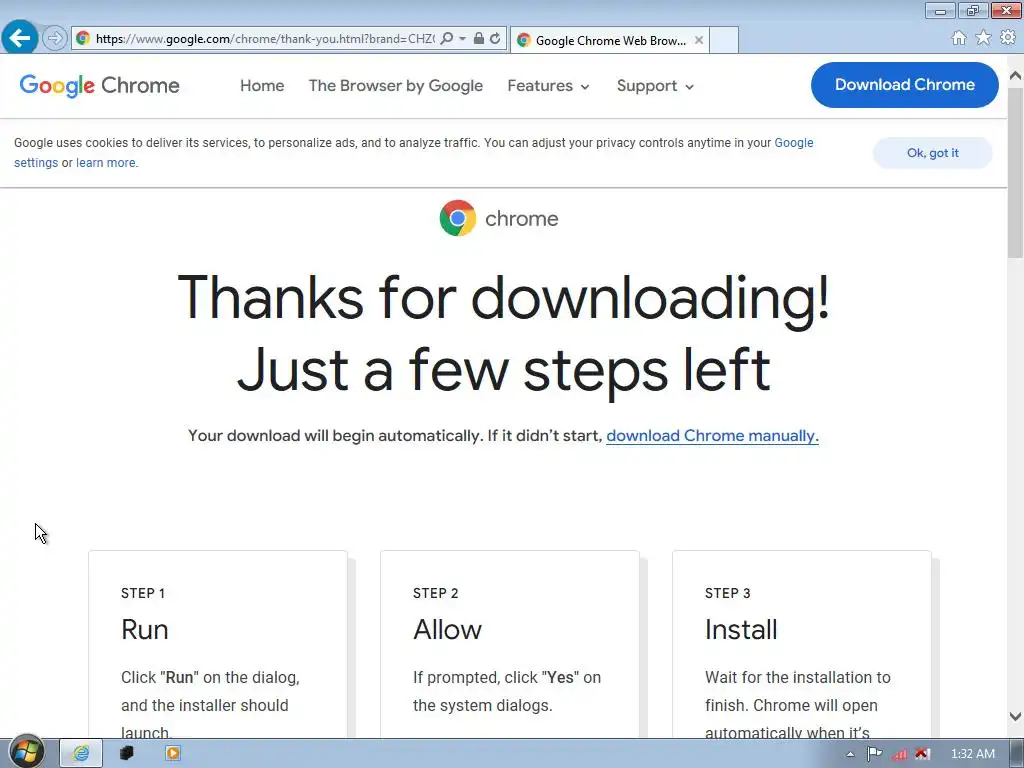
Task: Go back using the blue back arrow
Action: (20, 38)
